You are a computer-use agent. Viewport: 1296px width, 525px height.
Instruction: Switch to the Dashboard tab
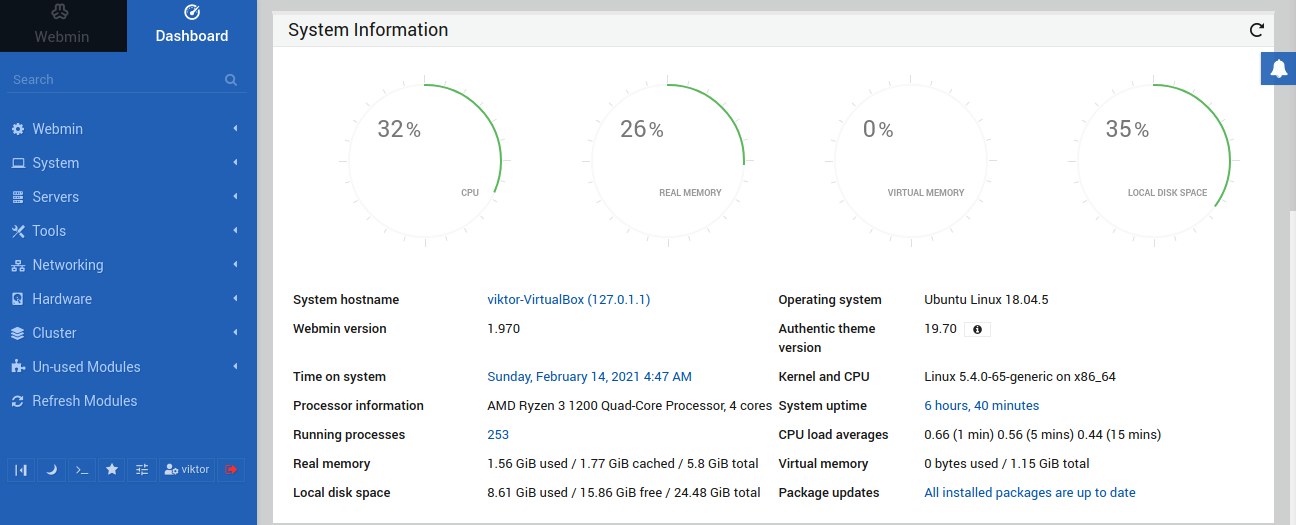[x=192, y=26]
